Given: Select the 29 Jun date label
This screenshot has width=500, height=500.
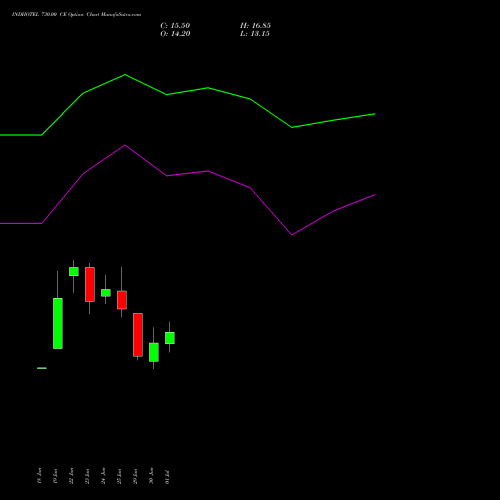Looking at the screenshot, I should (x=135, y=476).
